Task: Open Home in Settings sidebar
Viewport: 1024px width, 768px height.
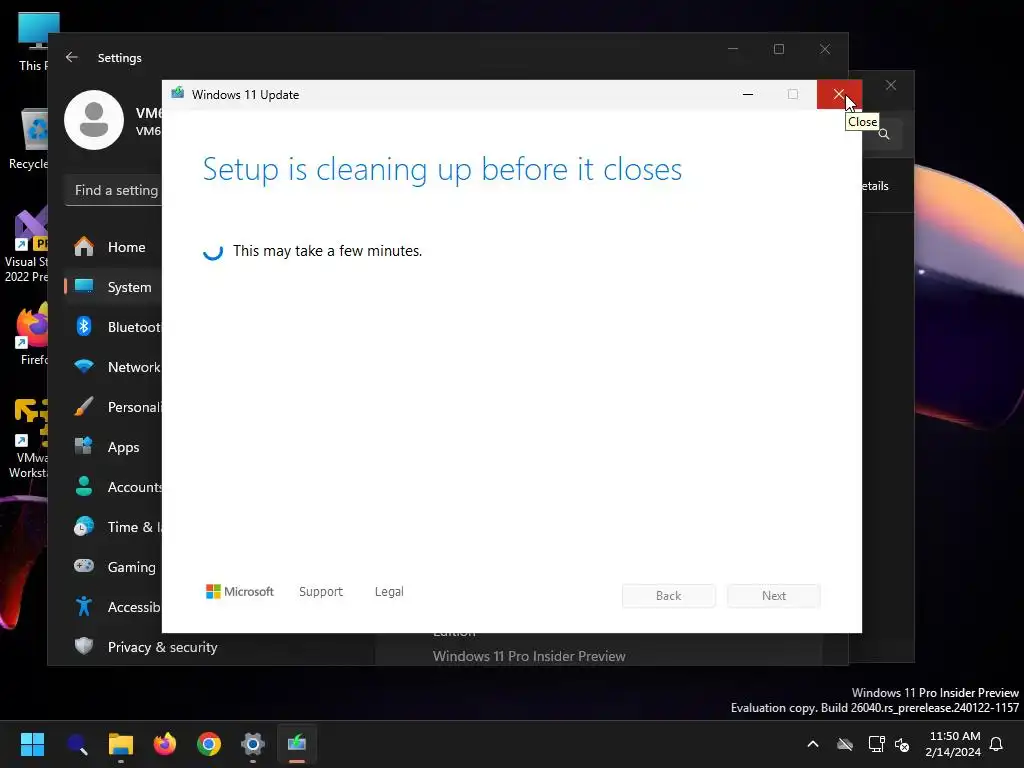Action: pyautogui.click(x=113, y=247)
